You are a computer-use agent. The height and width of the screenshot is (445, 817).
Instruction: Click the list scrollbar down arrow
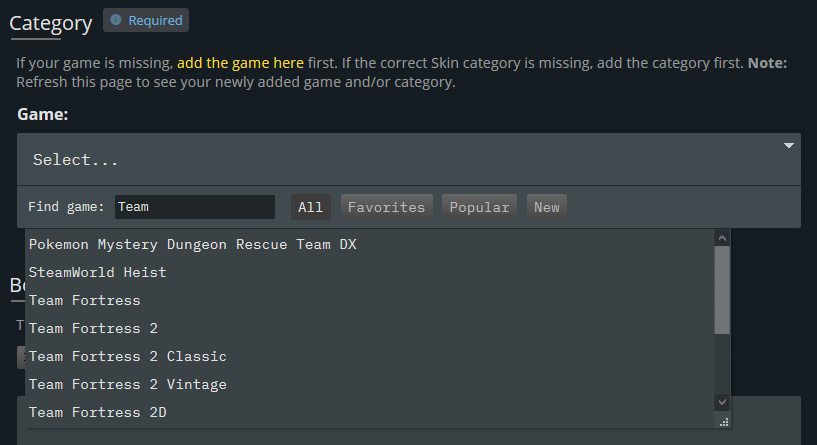coord(722,402)
